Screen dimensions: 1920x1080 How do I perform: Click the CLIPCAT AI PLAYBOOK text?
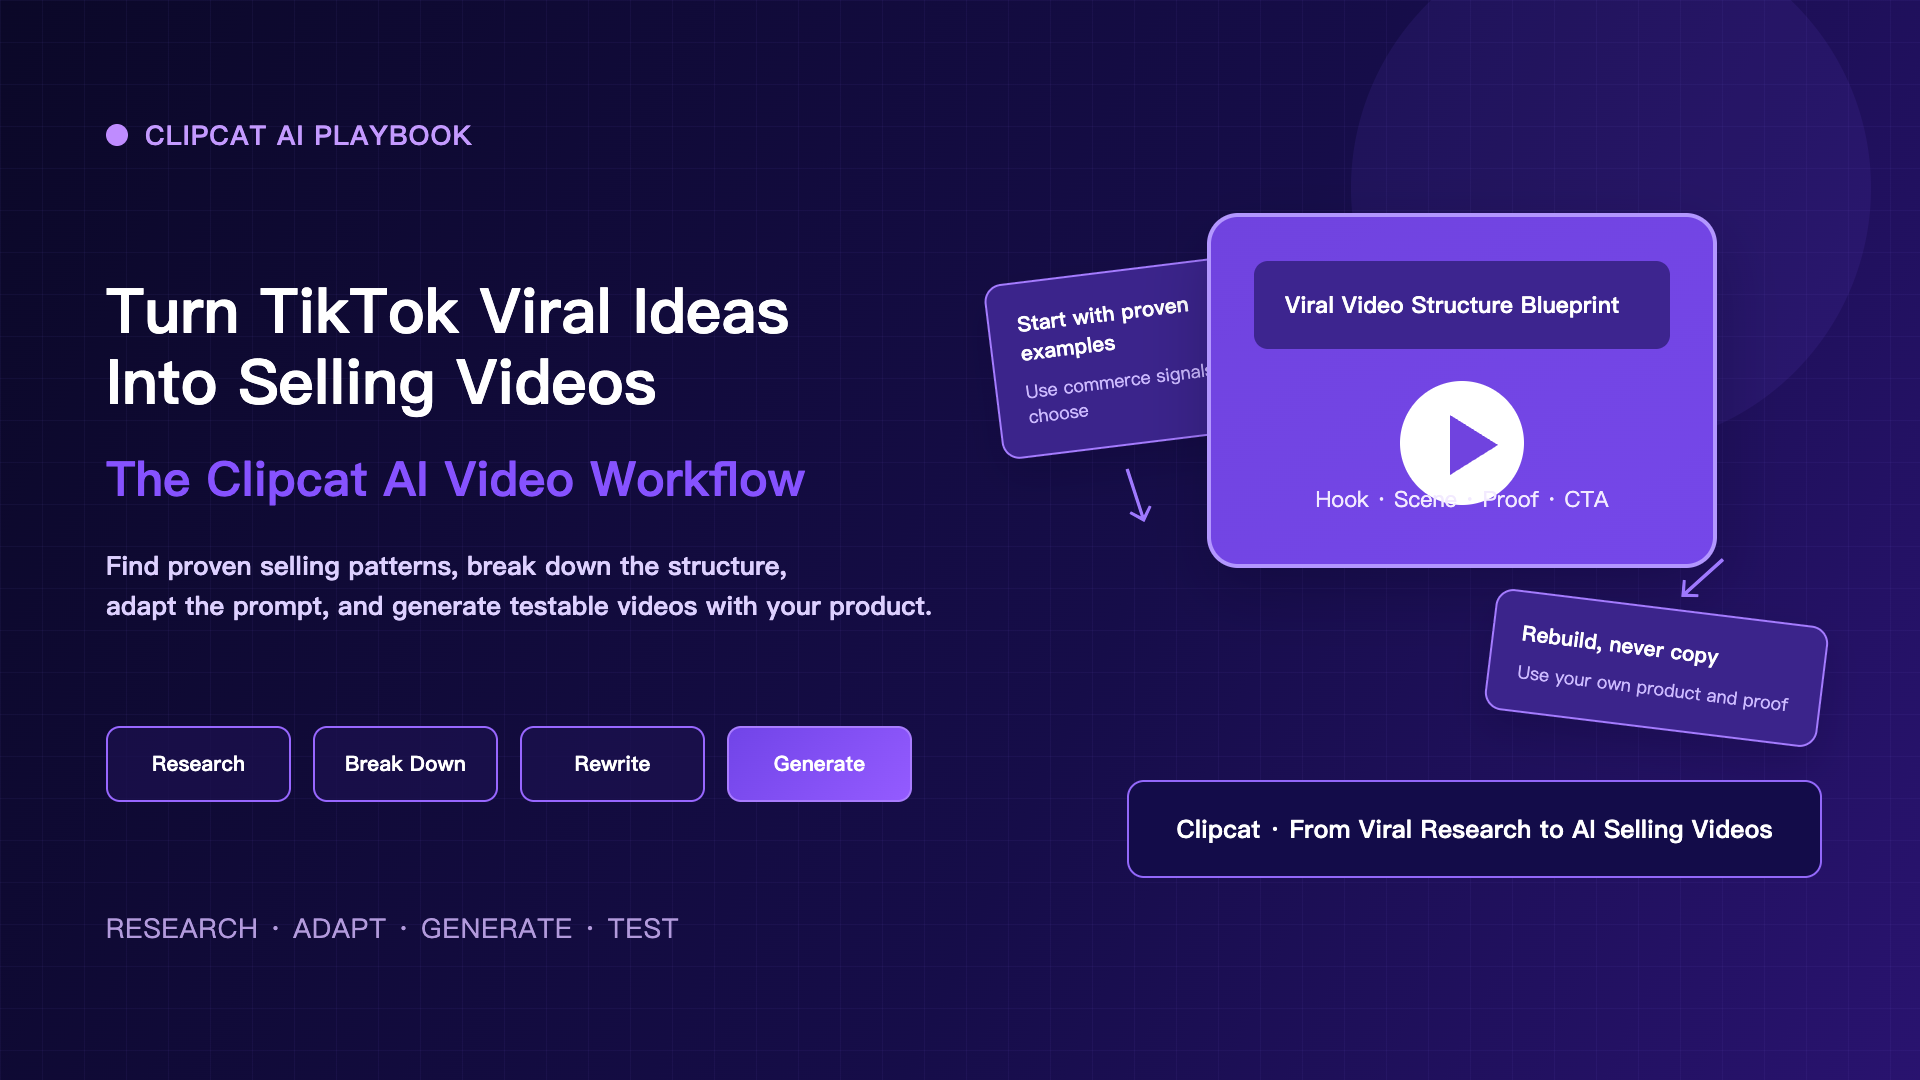[308, 136]
